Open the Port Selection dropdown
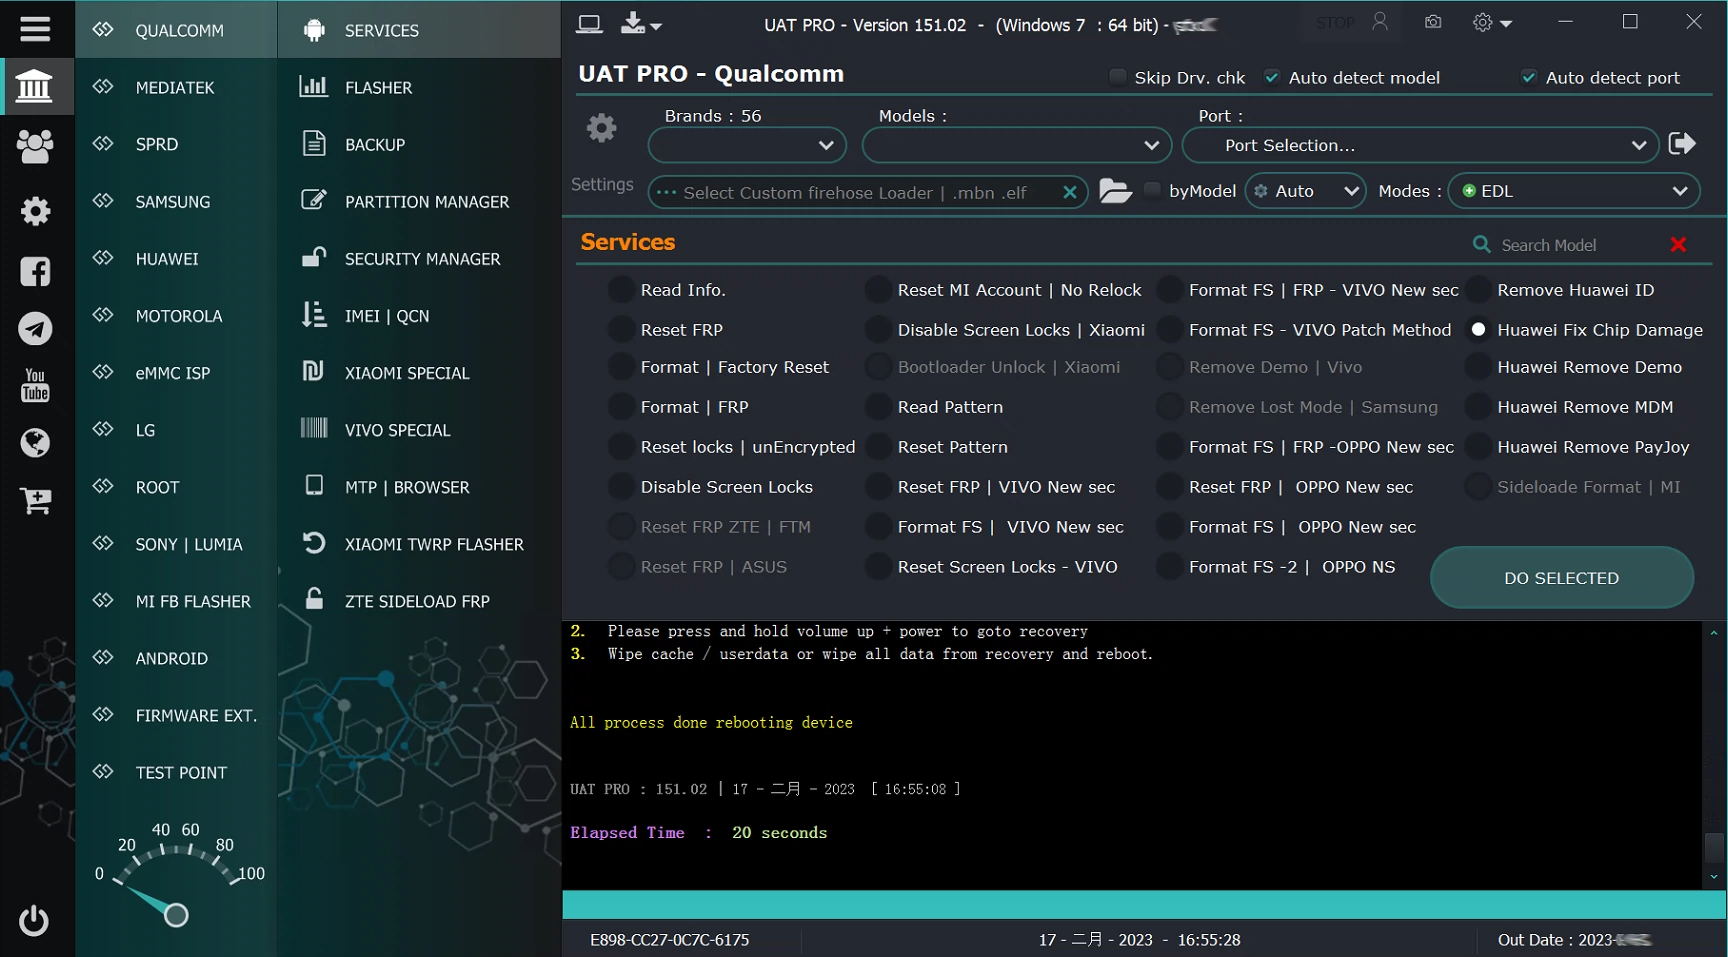The width and height of the screenshot is (1728, 957). tap(1420, 146)
